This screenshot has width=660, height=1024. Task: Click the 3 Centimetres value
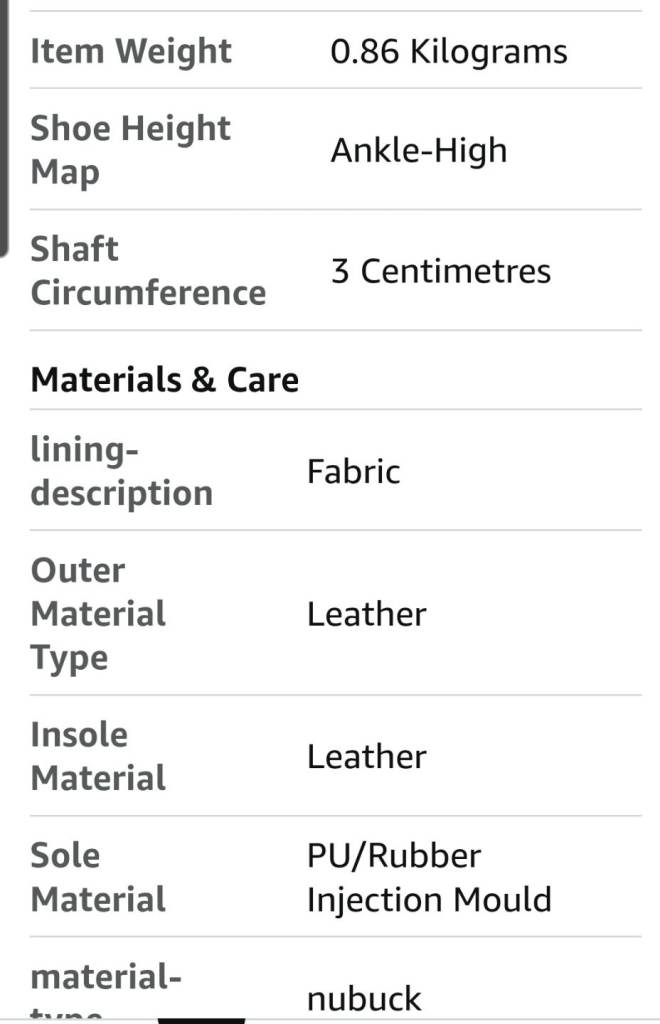pos(441,271)
